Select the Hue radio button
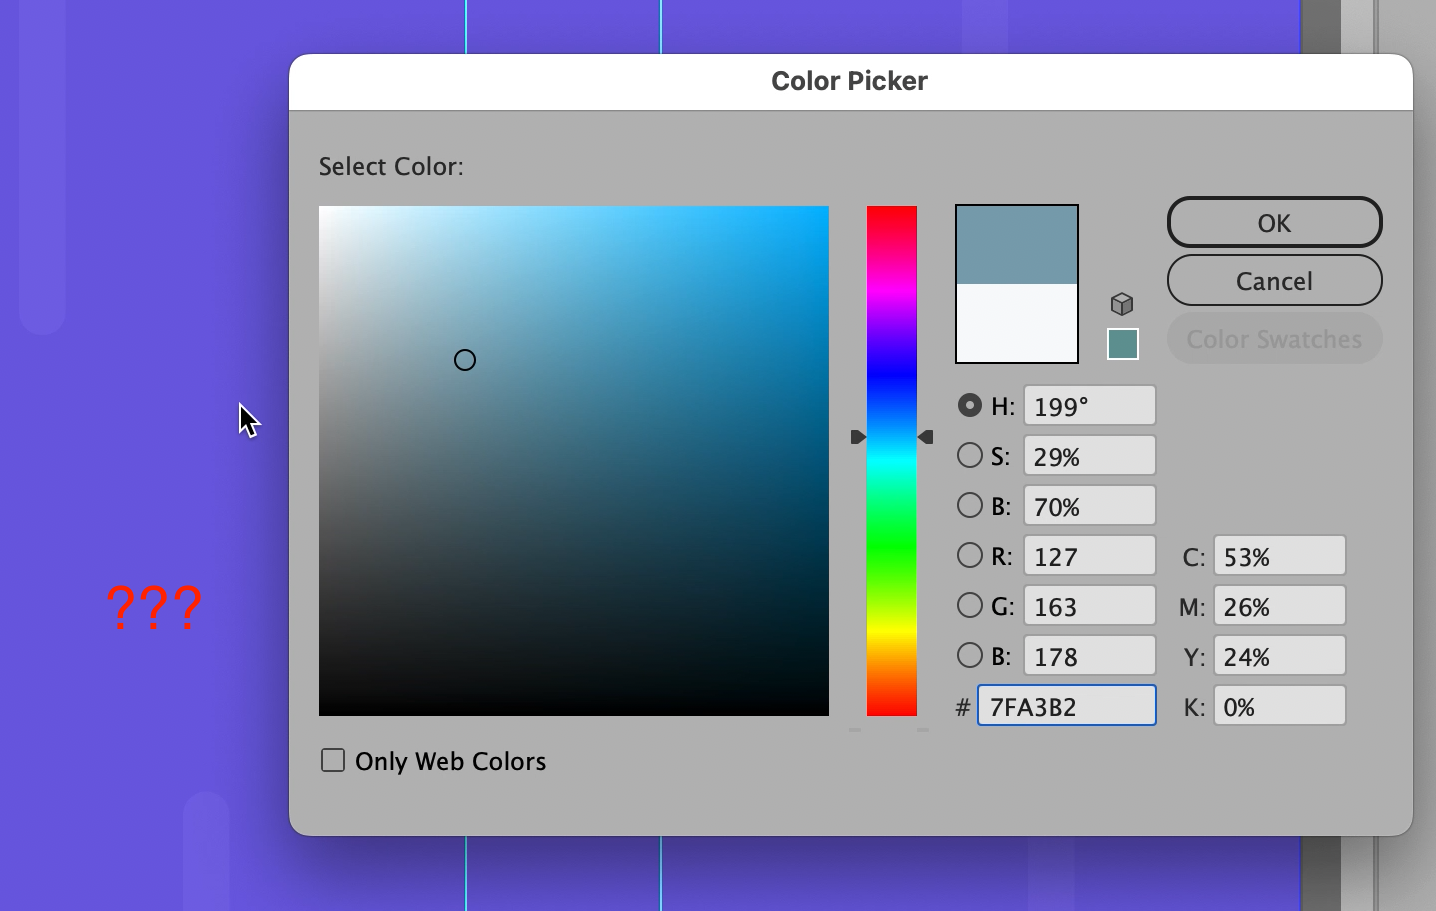Viewport: 1436px width, 911px height. pos(969,405)
